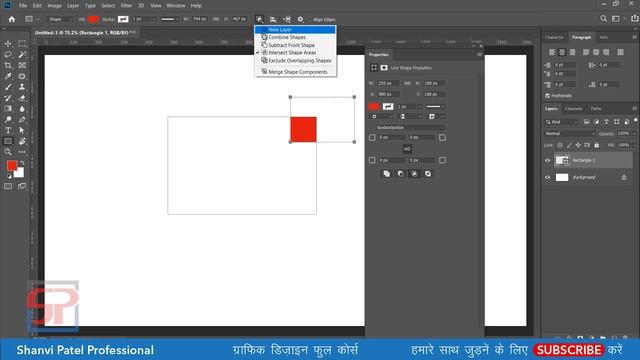Click the search icon at top right

(603, 19)
